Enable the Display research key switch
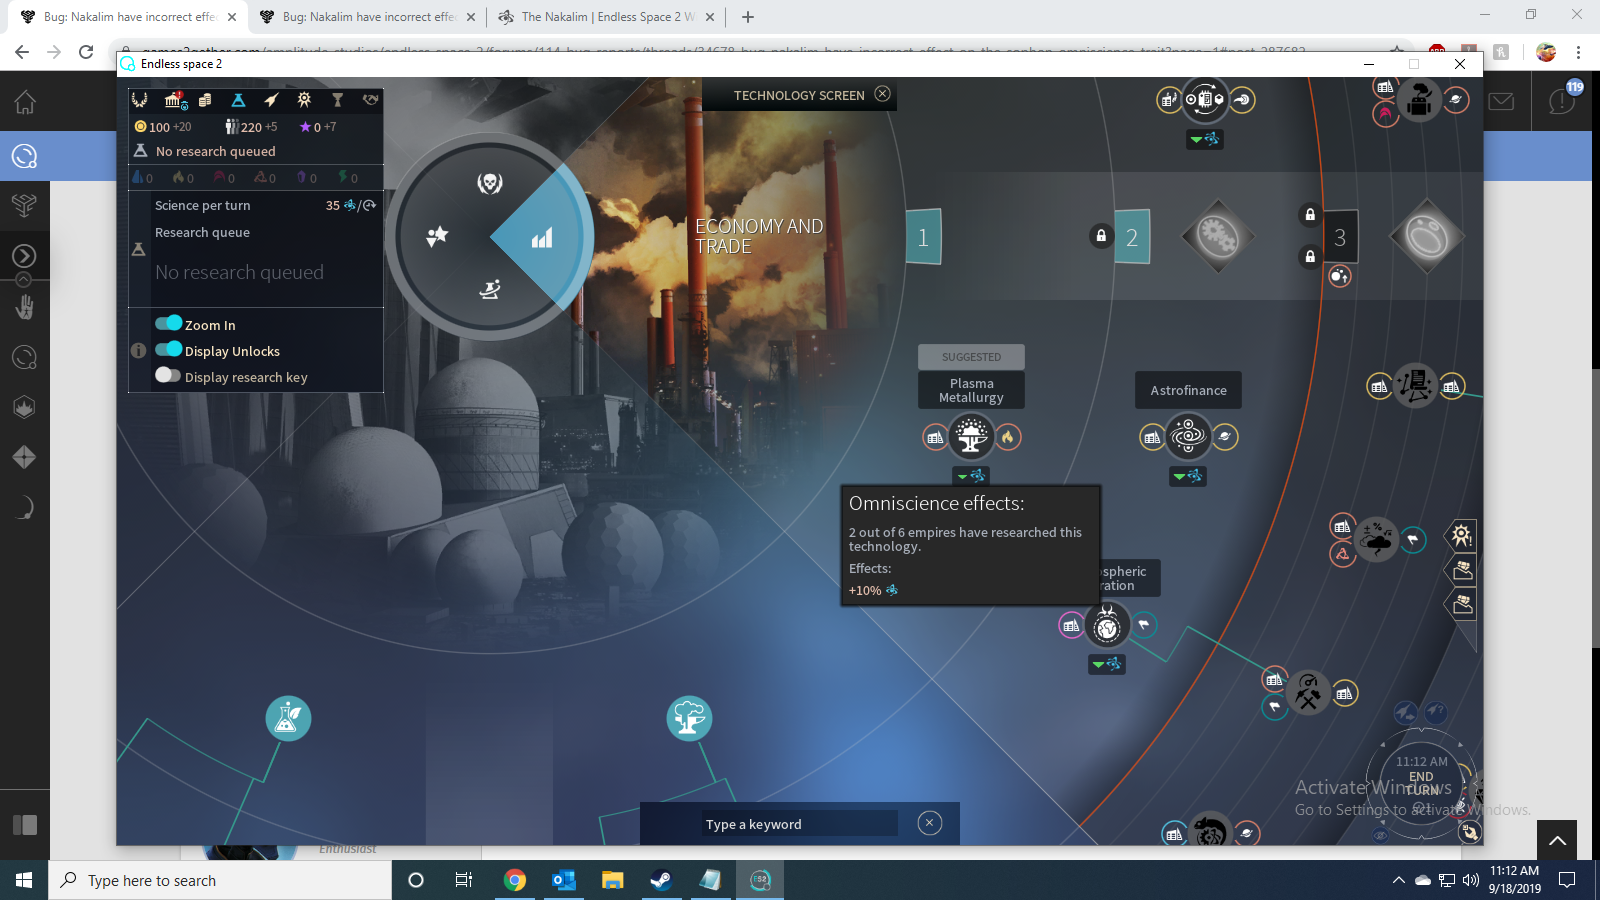Image resolution: width=1600 pixels, height=900 pixels. pos(168,375)
